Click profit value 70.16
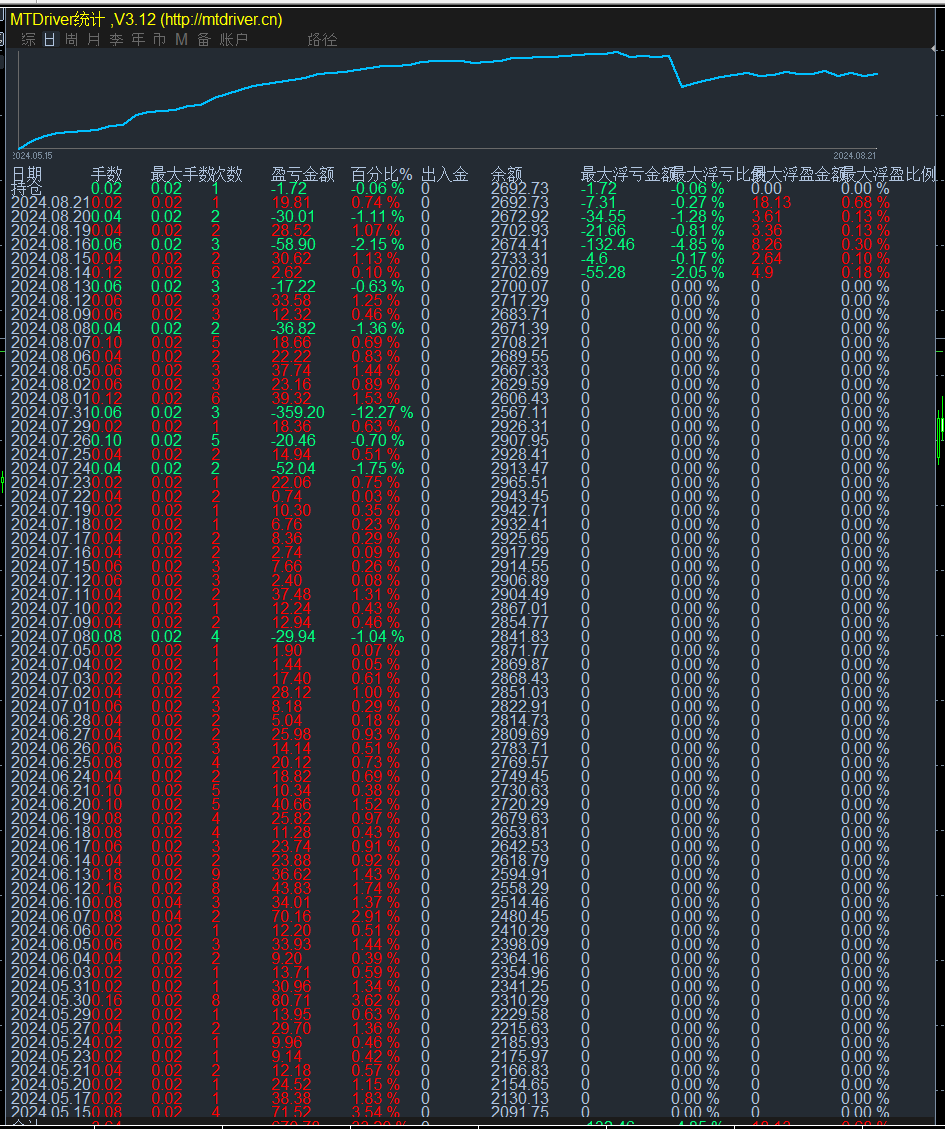945x1129 pixels. click(291, 917)
